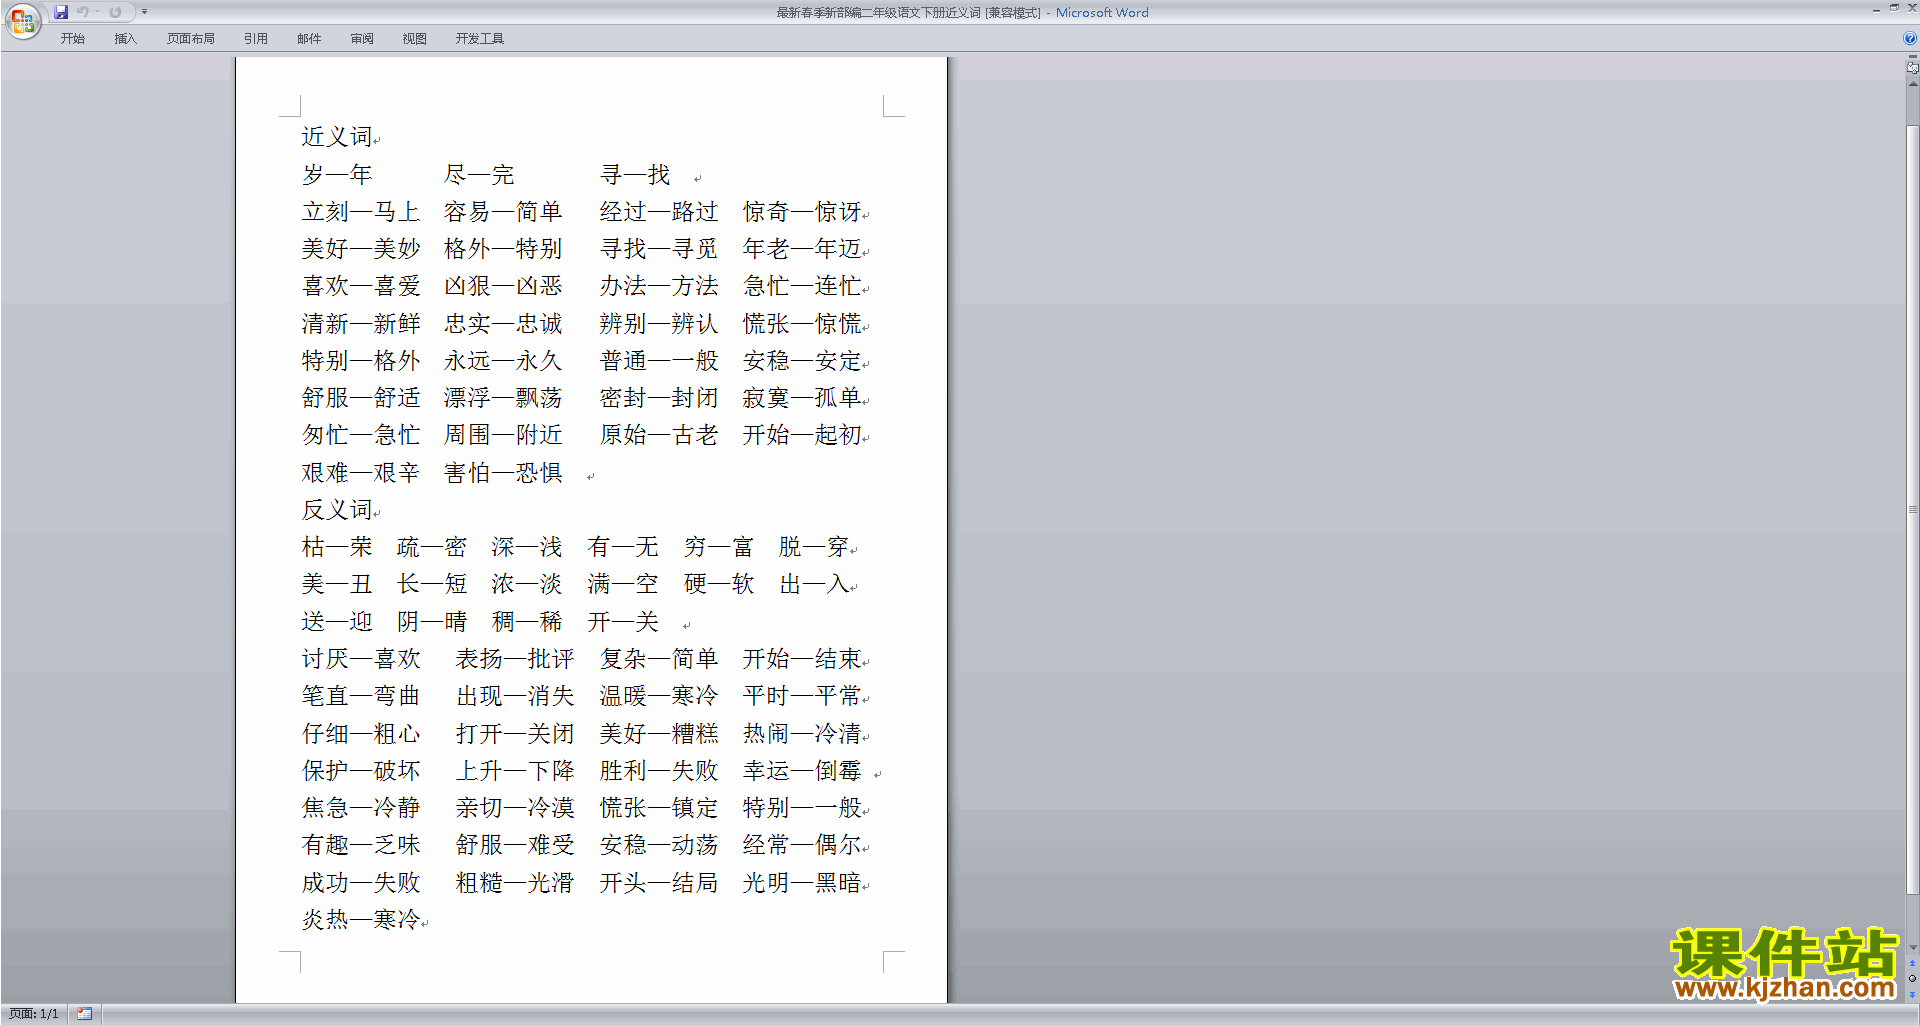Click the Redo (repeat) icon

pos(116,12)
